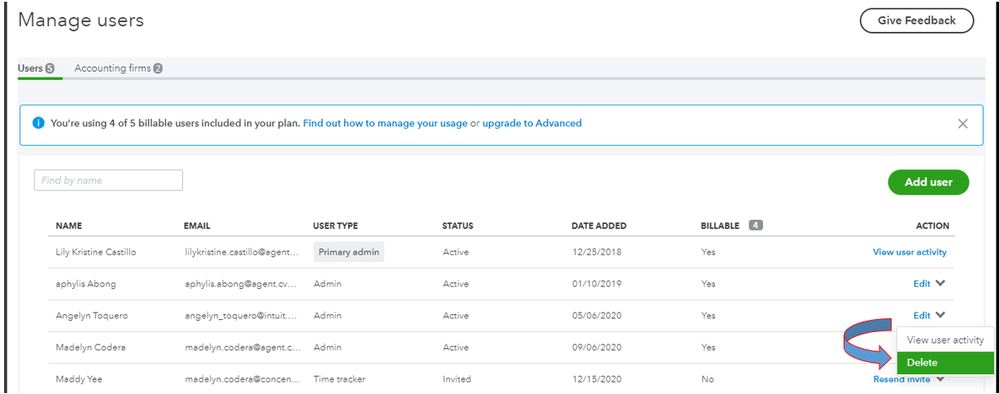
Task: Sort by the NAME column header
Action: (69, 226)
